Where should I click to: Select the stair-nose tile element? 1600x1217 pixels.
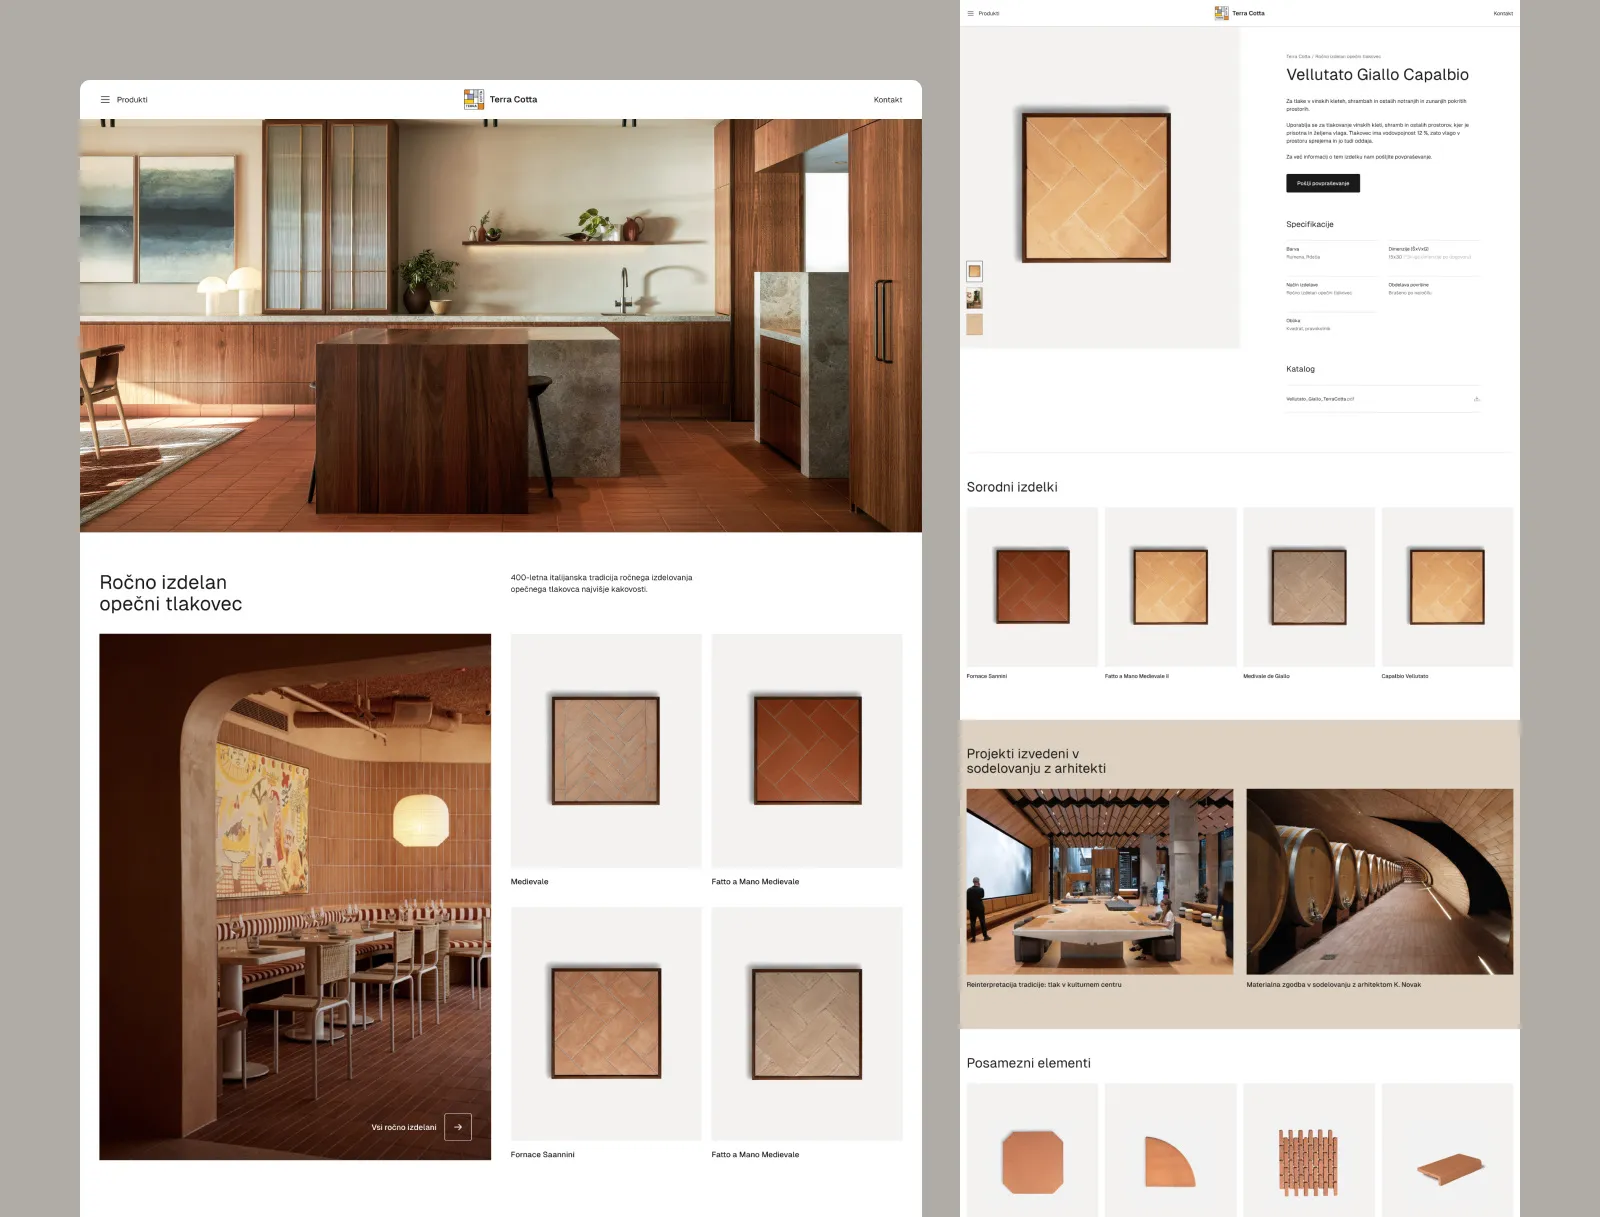(1447, 1167)
